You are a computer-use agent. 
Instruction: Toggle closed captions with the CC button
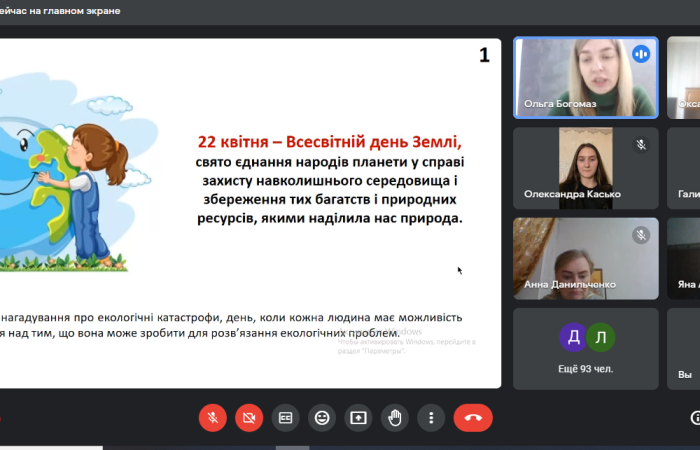pyautogui.click(x=285, y=417)
